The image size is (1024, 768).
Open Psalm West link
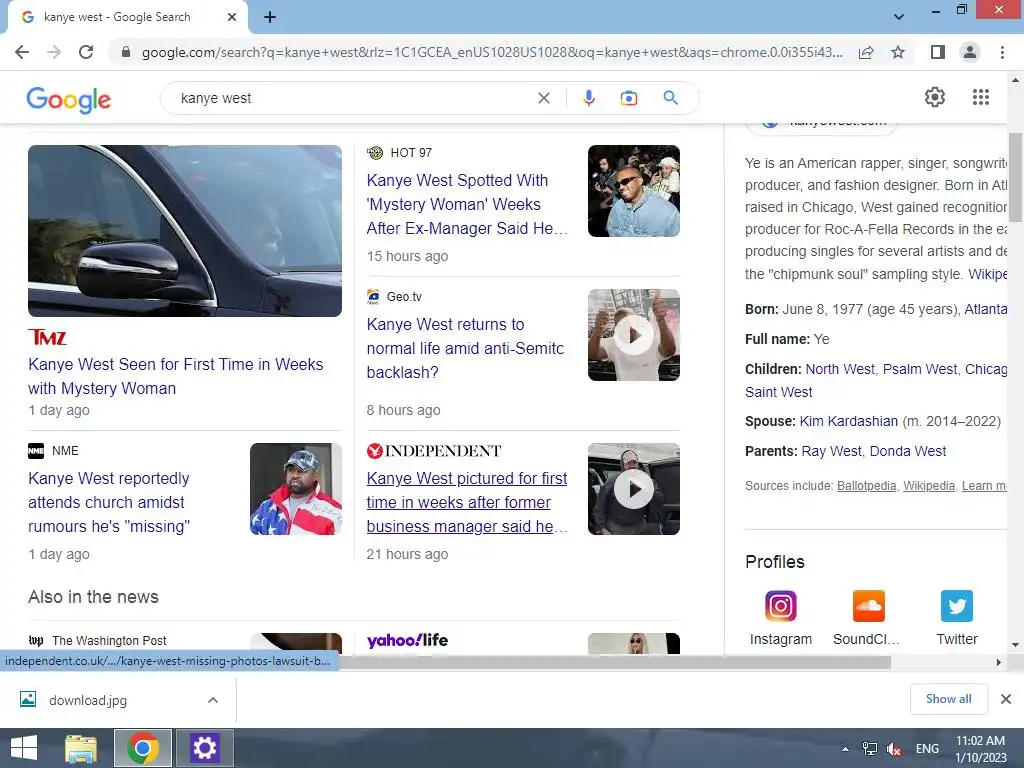(x=920, y=369)
